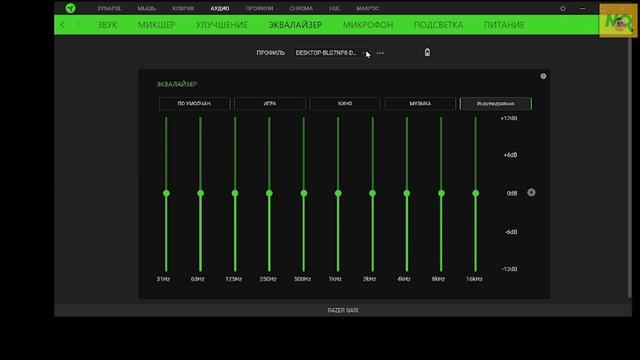Open the CHROMA top menu
This screenshot has width=640, height=360.
point(301,8)
